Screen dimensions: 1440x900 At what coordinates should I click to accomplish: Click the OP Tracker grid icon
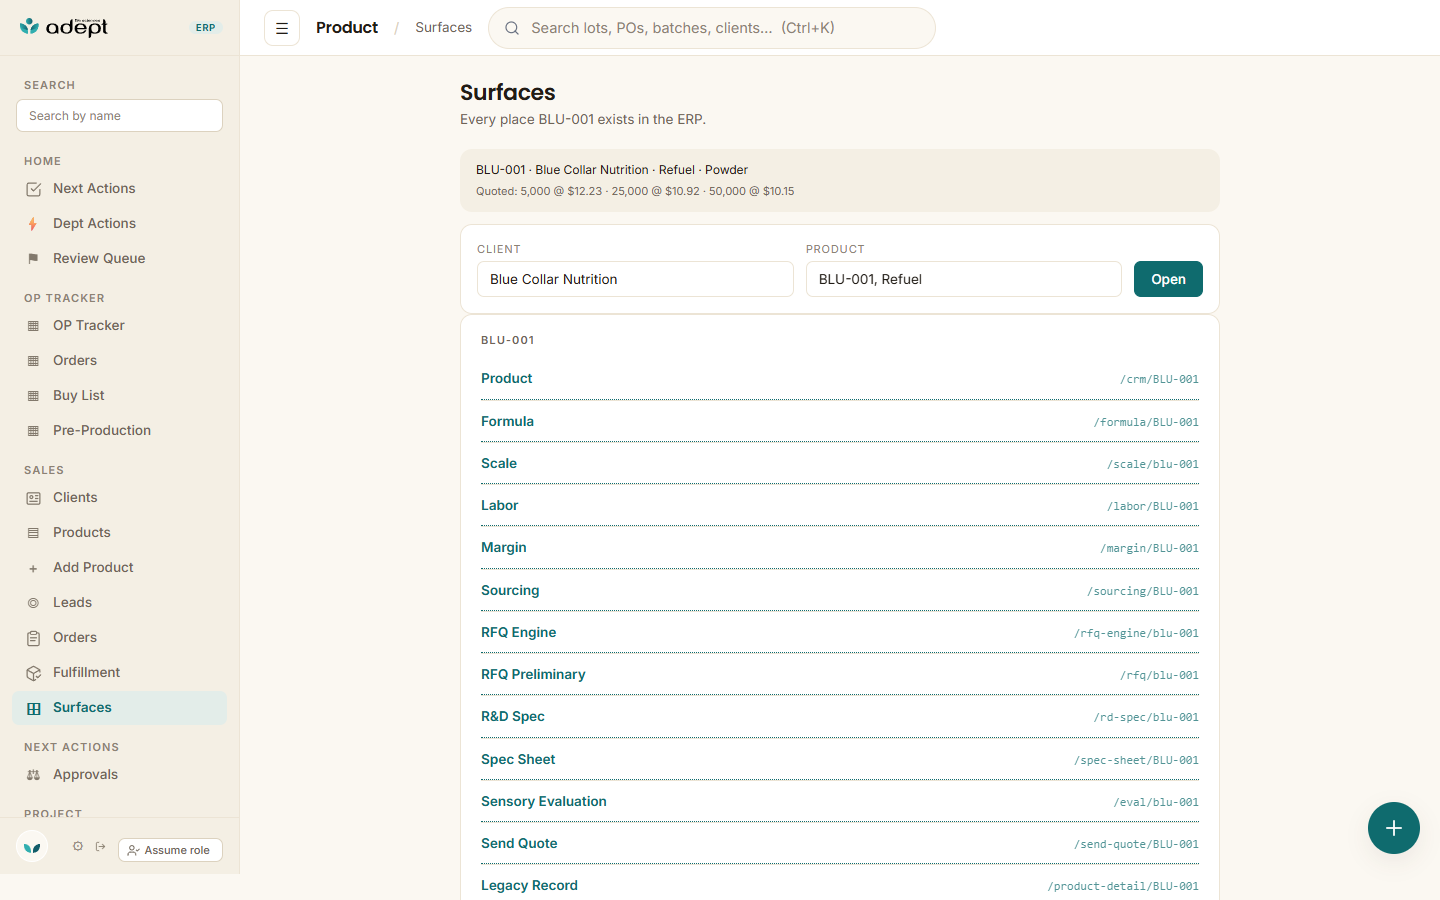[x=33, y=326]
